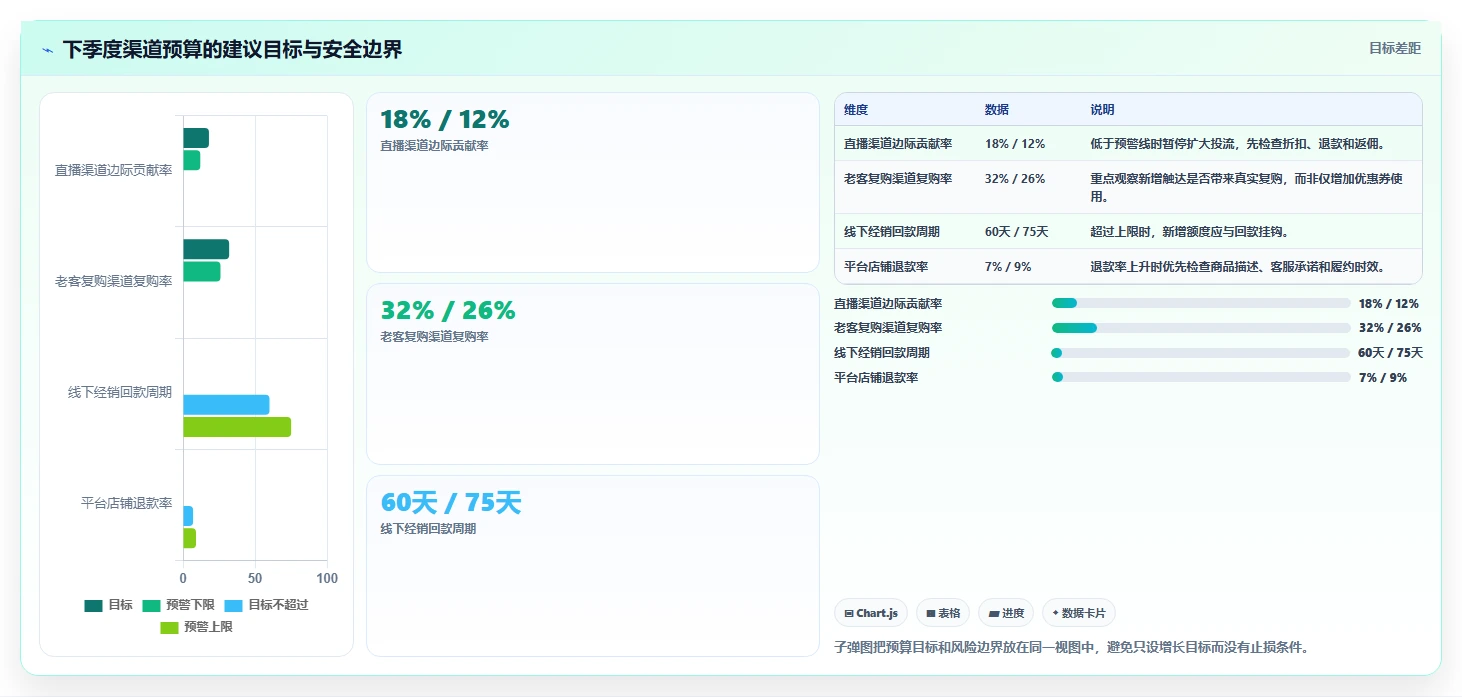Click table value 60天 / 75天
1462x697 pixels.
point(1017,232)
